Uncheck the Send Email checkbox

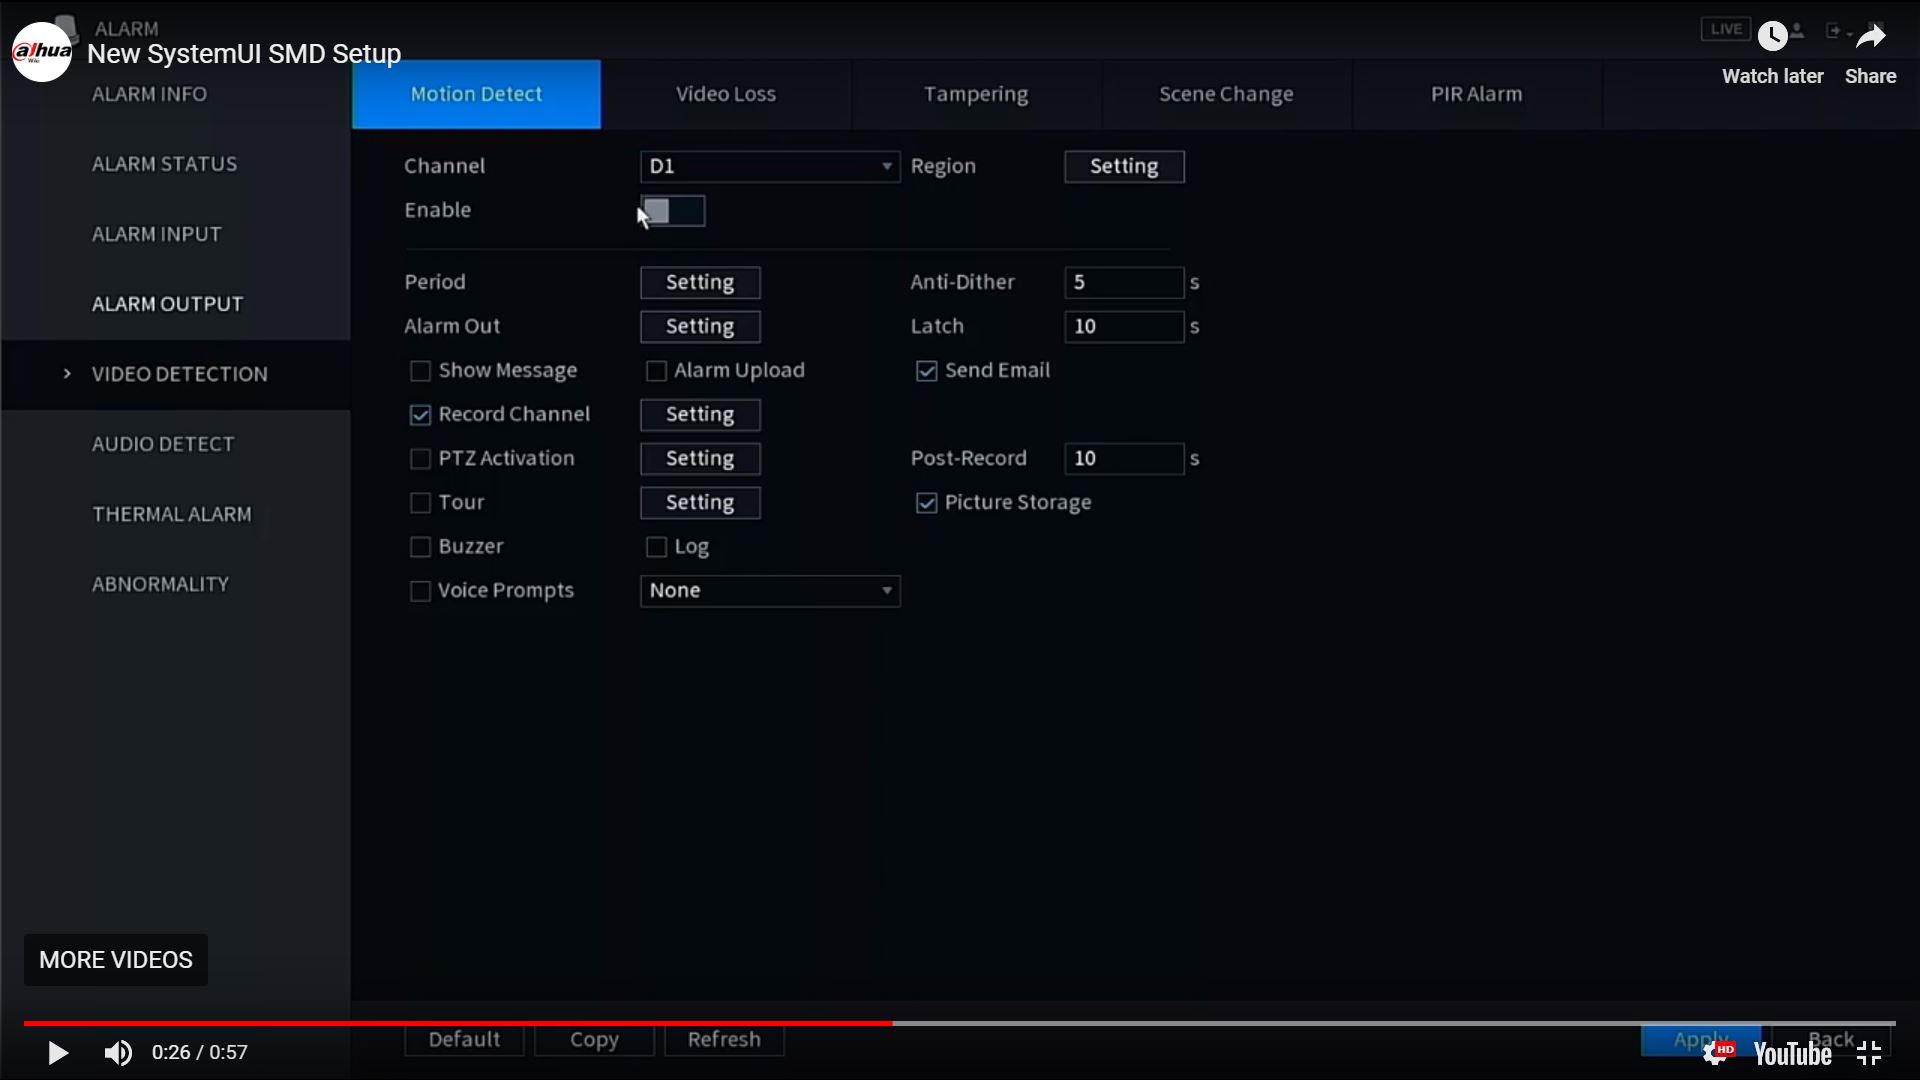pyautogui.click(x=926, y=371)
